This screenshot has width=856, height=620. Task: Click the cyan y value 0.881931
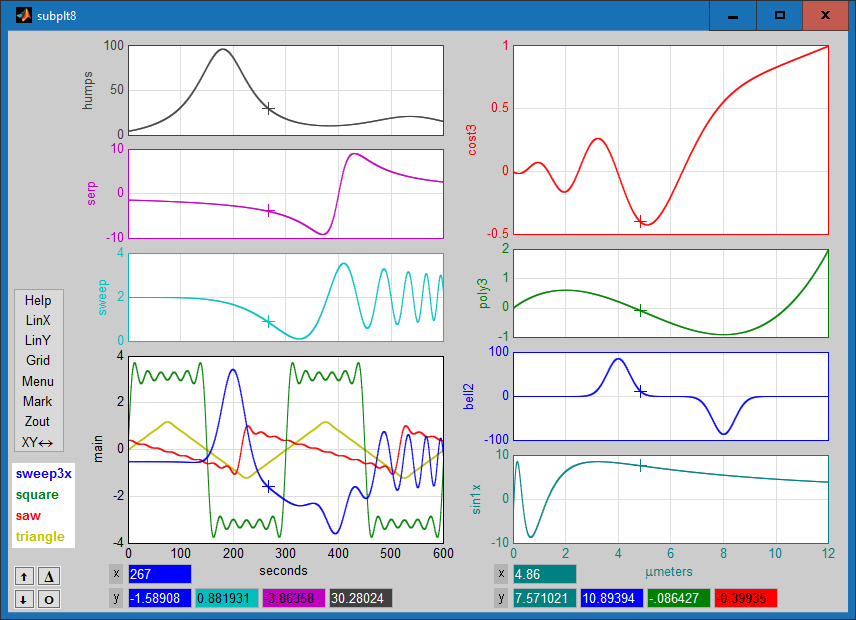227,598
